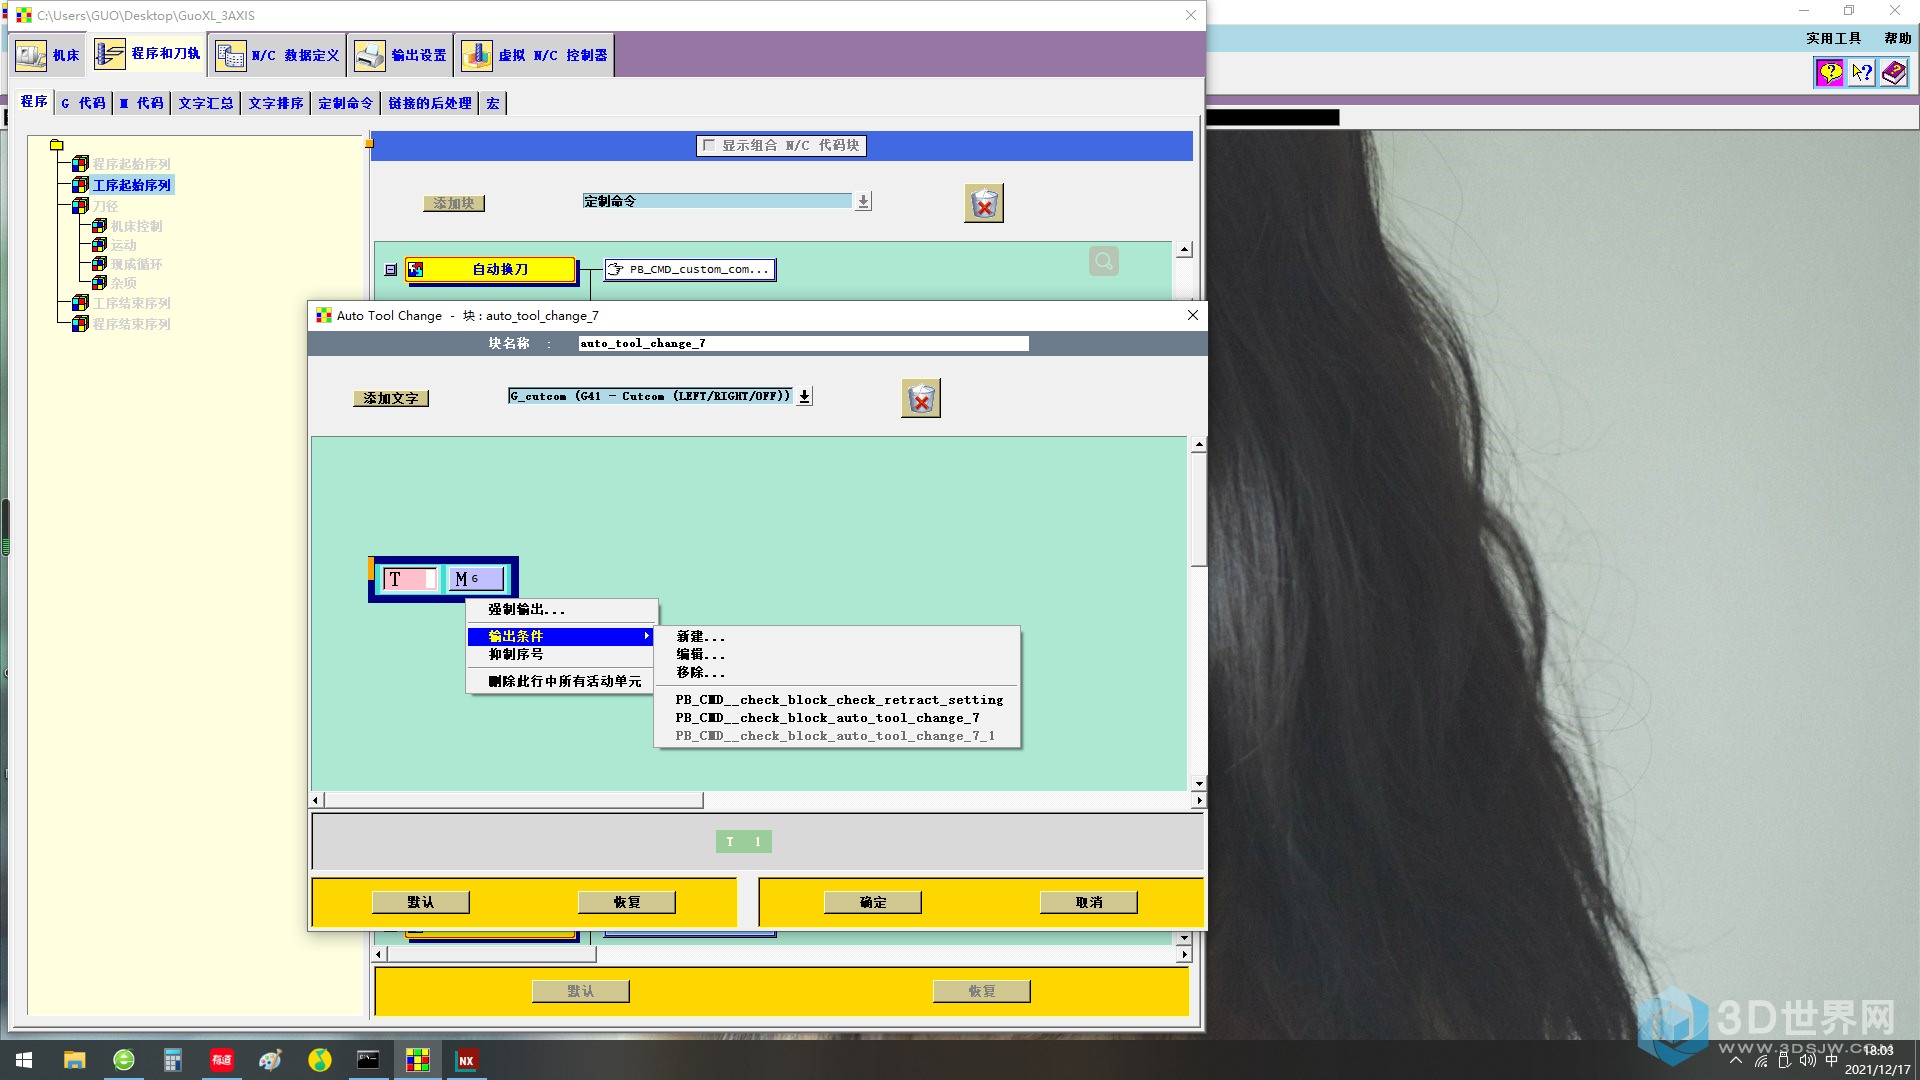Choose 删除此行中所有活动单元 menu entry
This screenshot has height=1080, width=1920.
(561, 681)
